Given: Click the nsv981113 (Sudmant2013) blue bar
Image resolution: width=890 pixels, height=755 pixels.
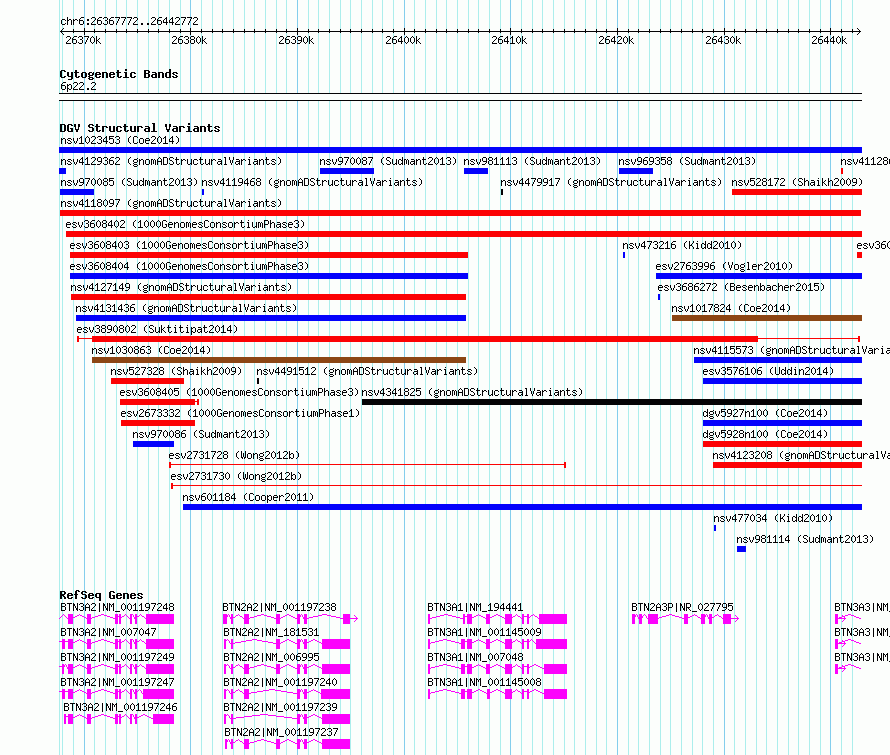Looking at the screenshot, I should [476, 171].
